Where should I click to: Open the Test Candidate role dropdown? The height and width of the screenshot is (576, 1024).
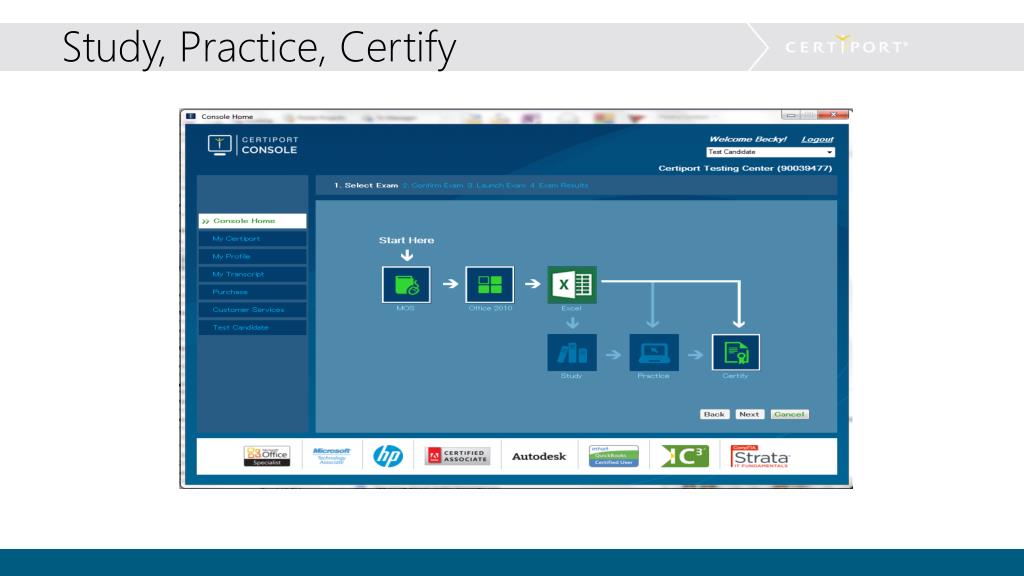(x=771, y=152)
